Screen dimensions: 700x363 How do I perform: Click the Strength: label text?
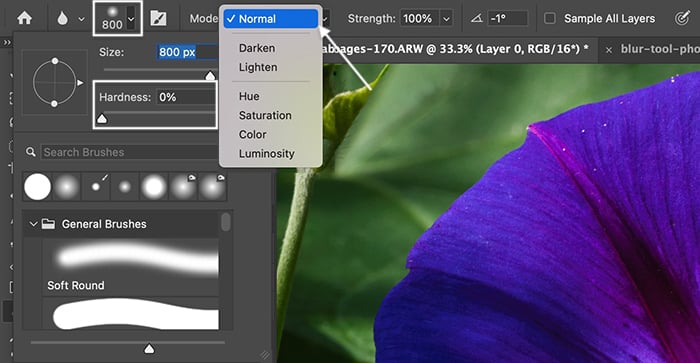click(x=371, y=18)
